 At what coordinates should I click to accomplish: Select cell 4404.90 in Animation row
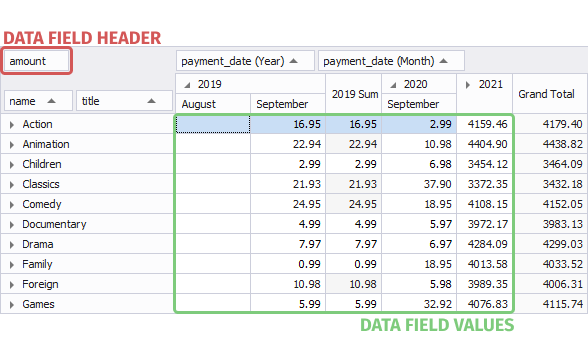(x=484, y=144)
